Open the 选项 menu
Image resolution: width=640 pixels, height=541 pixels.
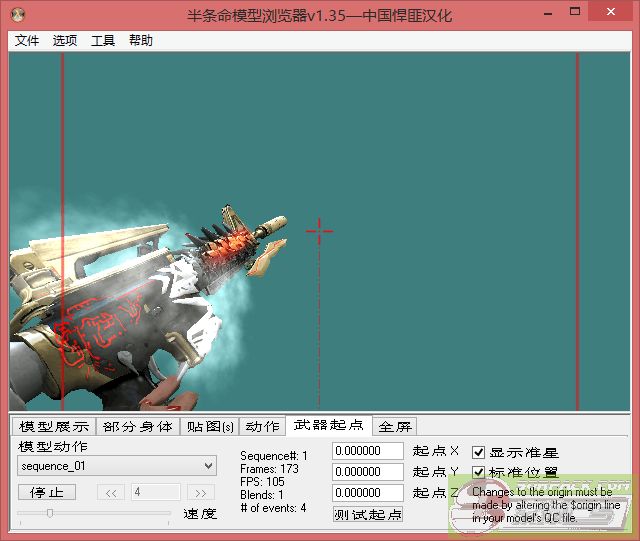(x=65, y=41)
